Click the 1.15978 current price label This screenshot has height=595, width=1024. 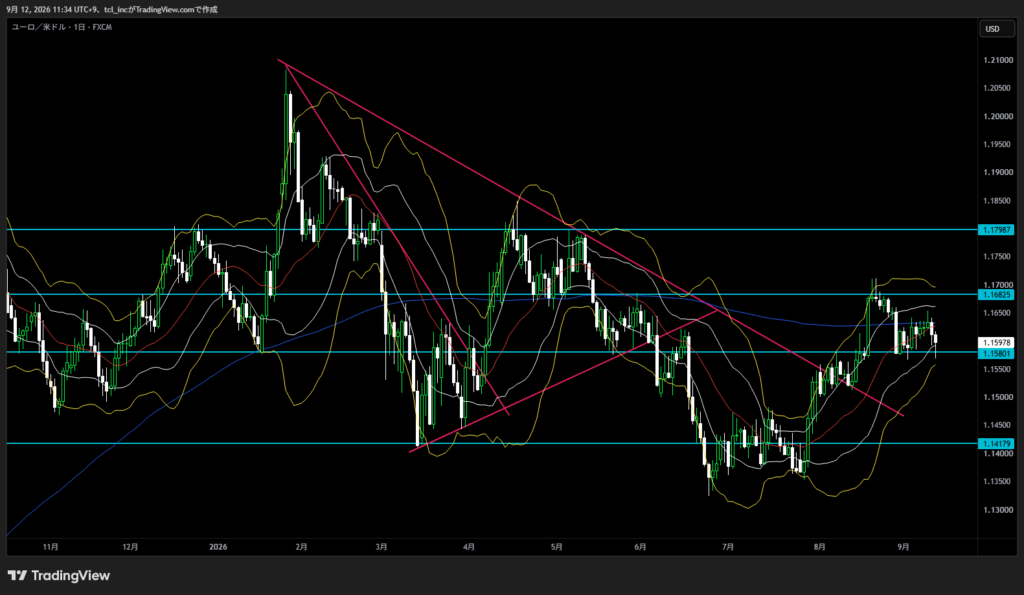click(996, 342)
